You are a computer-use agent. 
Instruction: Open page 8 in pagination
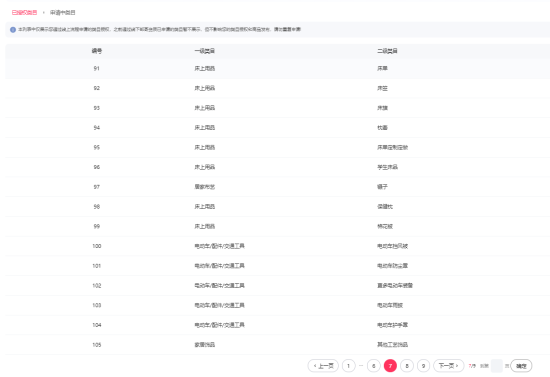407,366
